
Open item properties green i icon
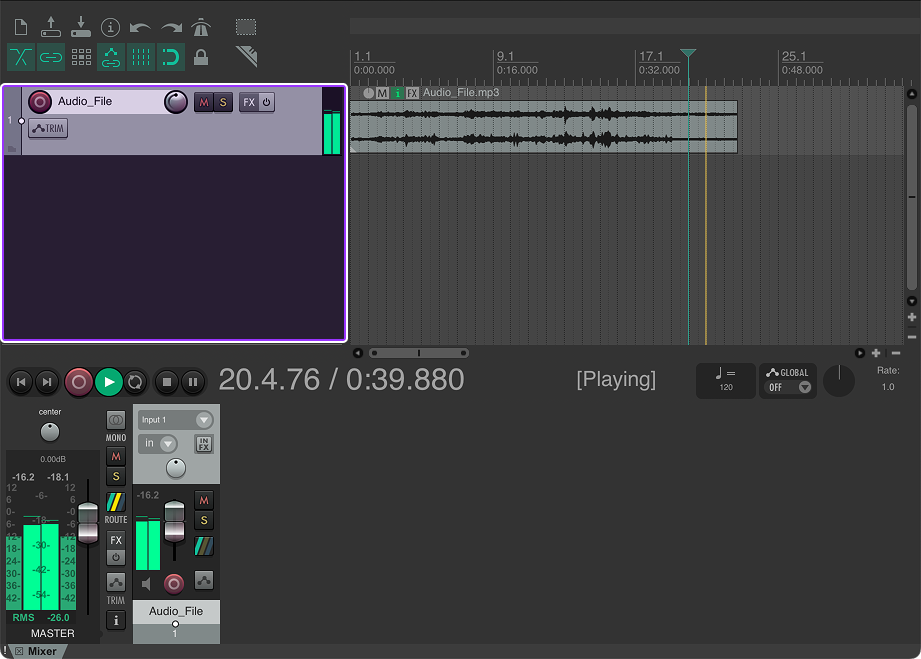pyautogui.click(x=398, y=93)
